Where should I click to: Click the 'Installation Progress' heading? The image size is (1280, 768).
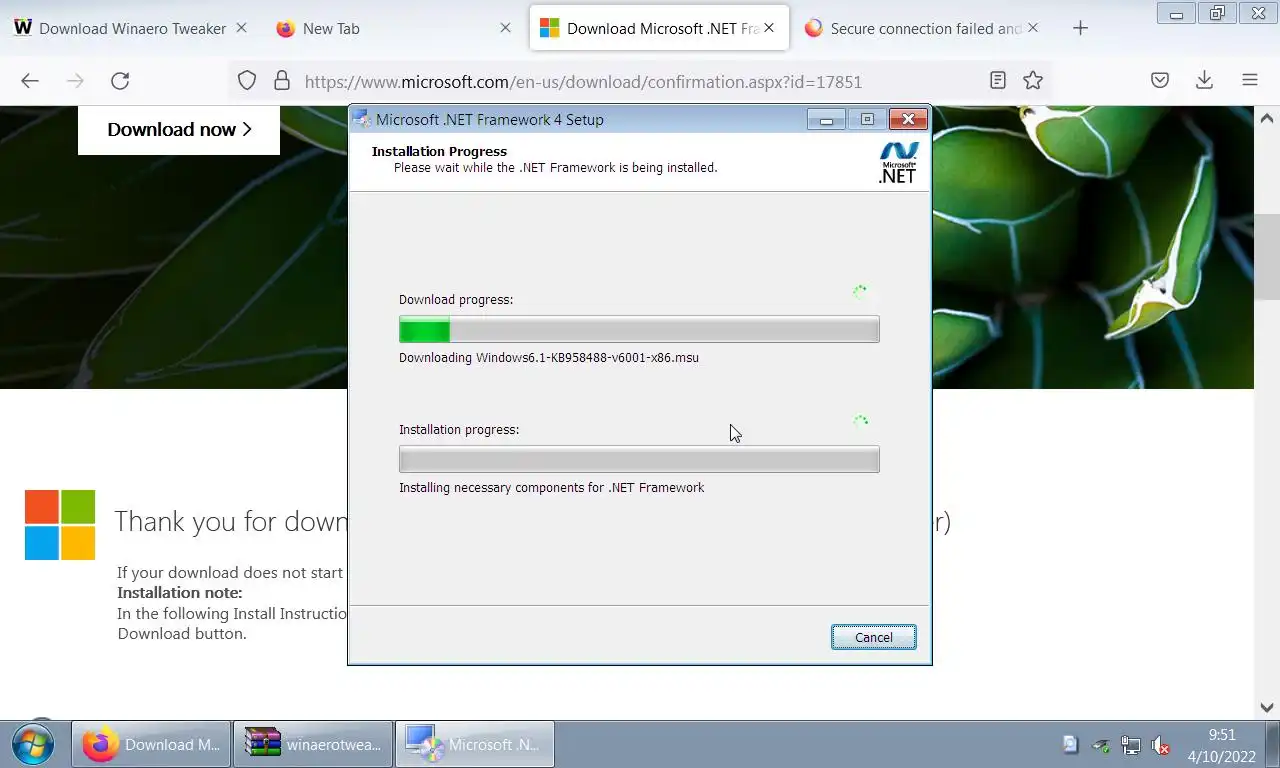(439, 151)
